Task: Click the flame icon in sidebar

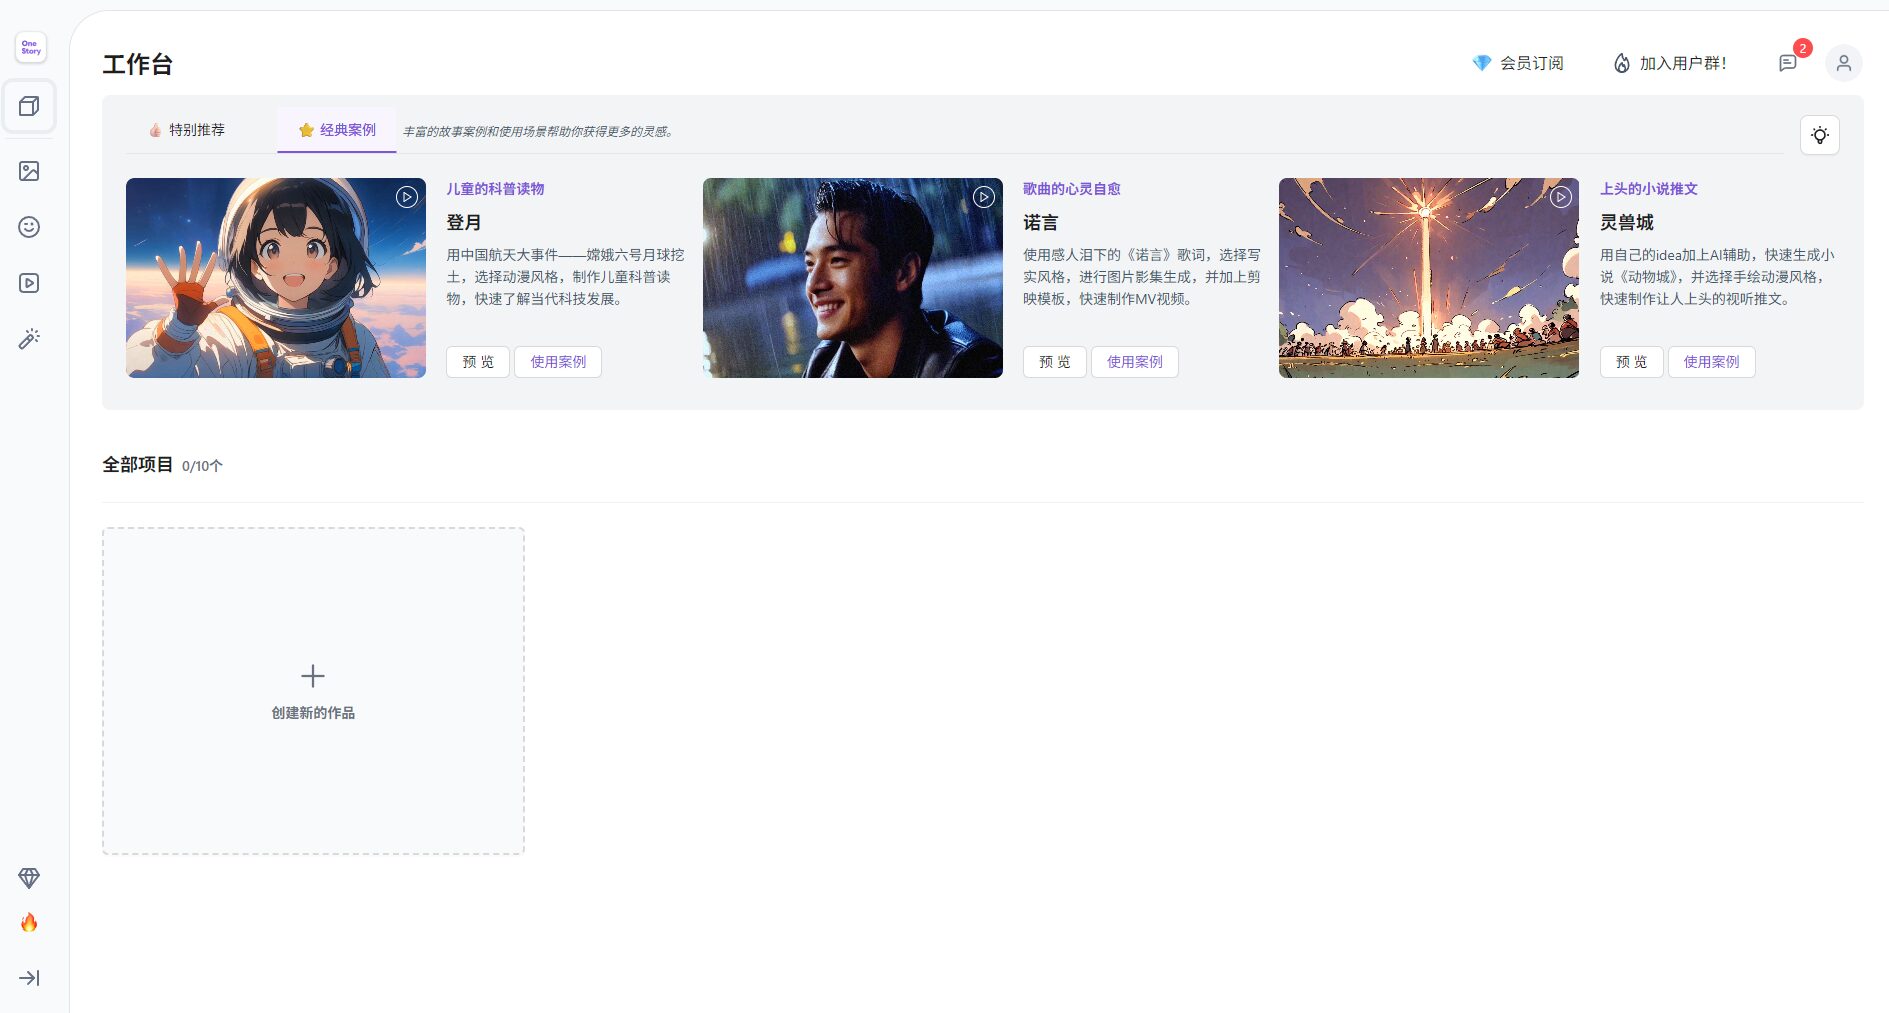Action: coord(29,922)
